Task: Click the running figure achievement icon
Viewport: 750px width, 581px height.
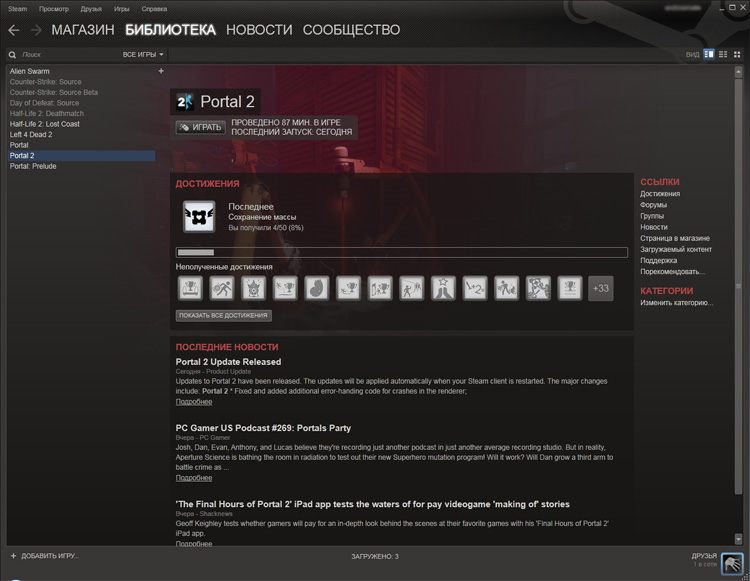Action: (222, 288)
